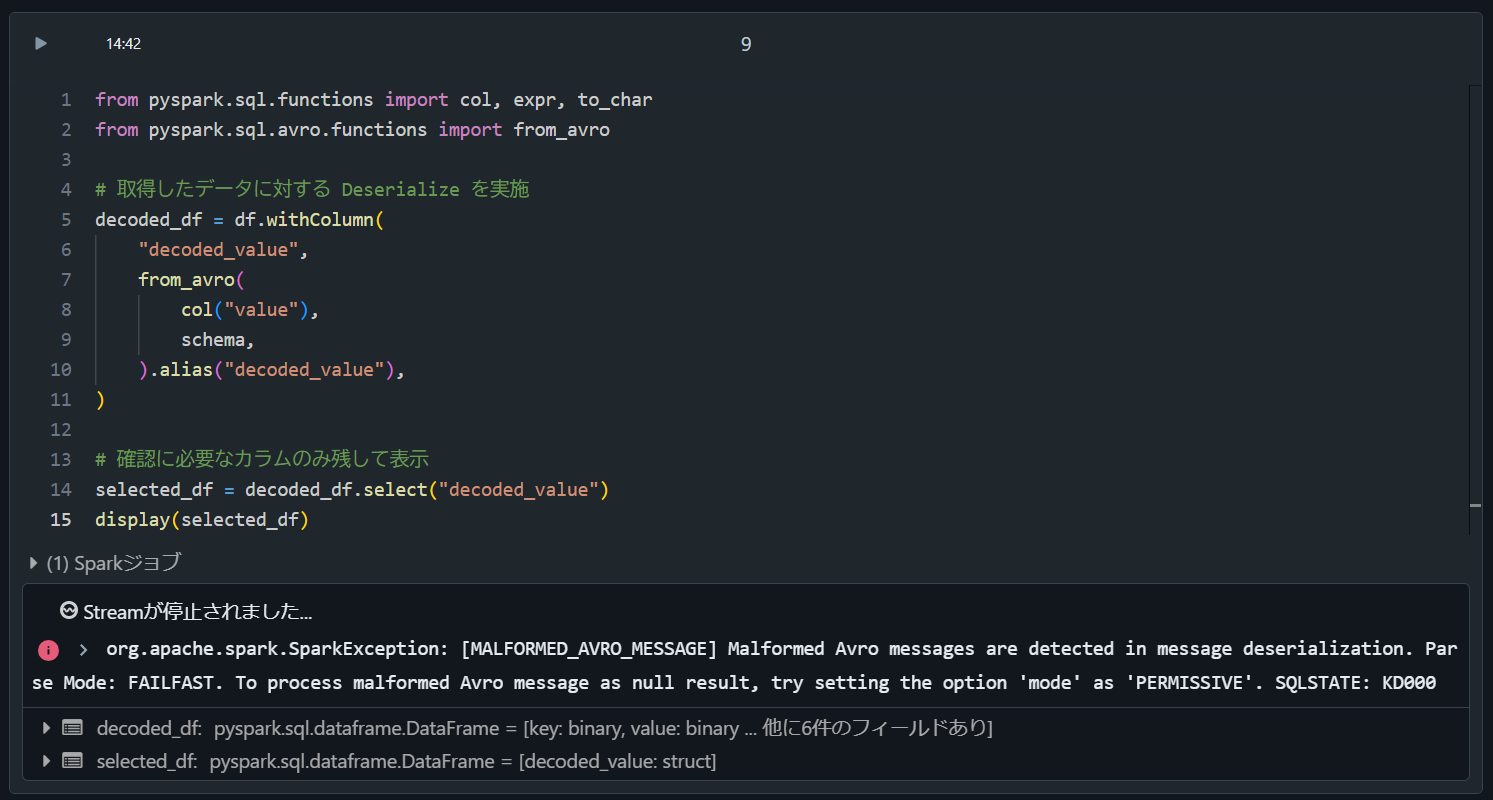
Task: Click df.withColumn on line 5
Action: click(309, 219)
